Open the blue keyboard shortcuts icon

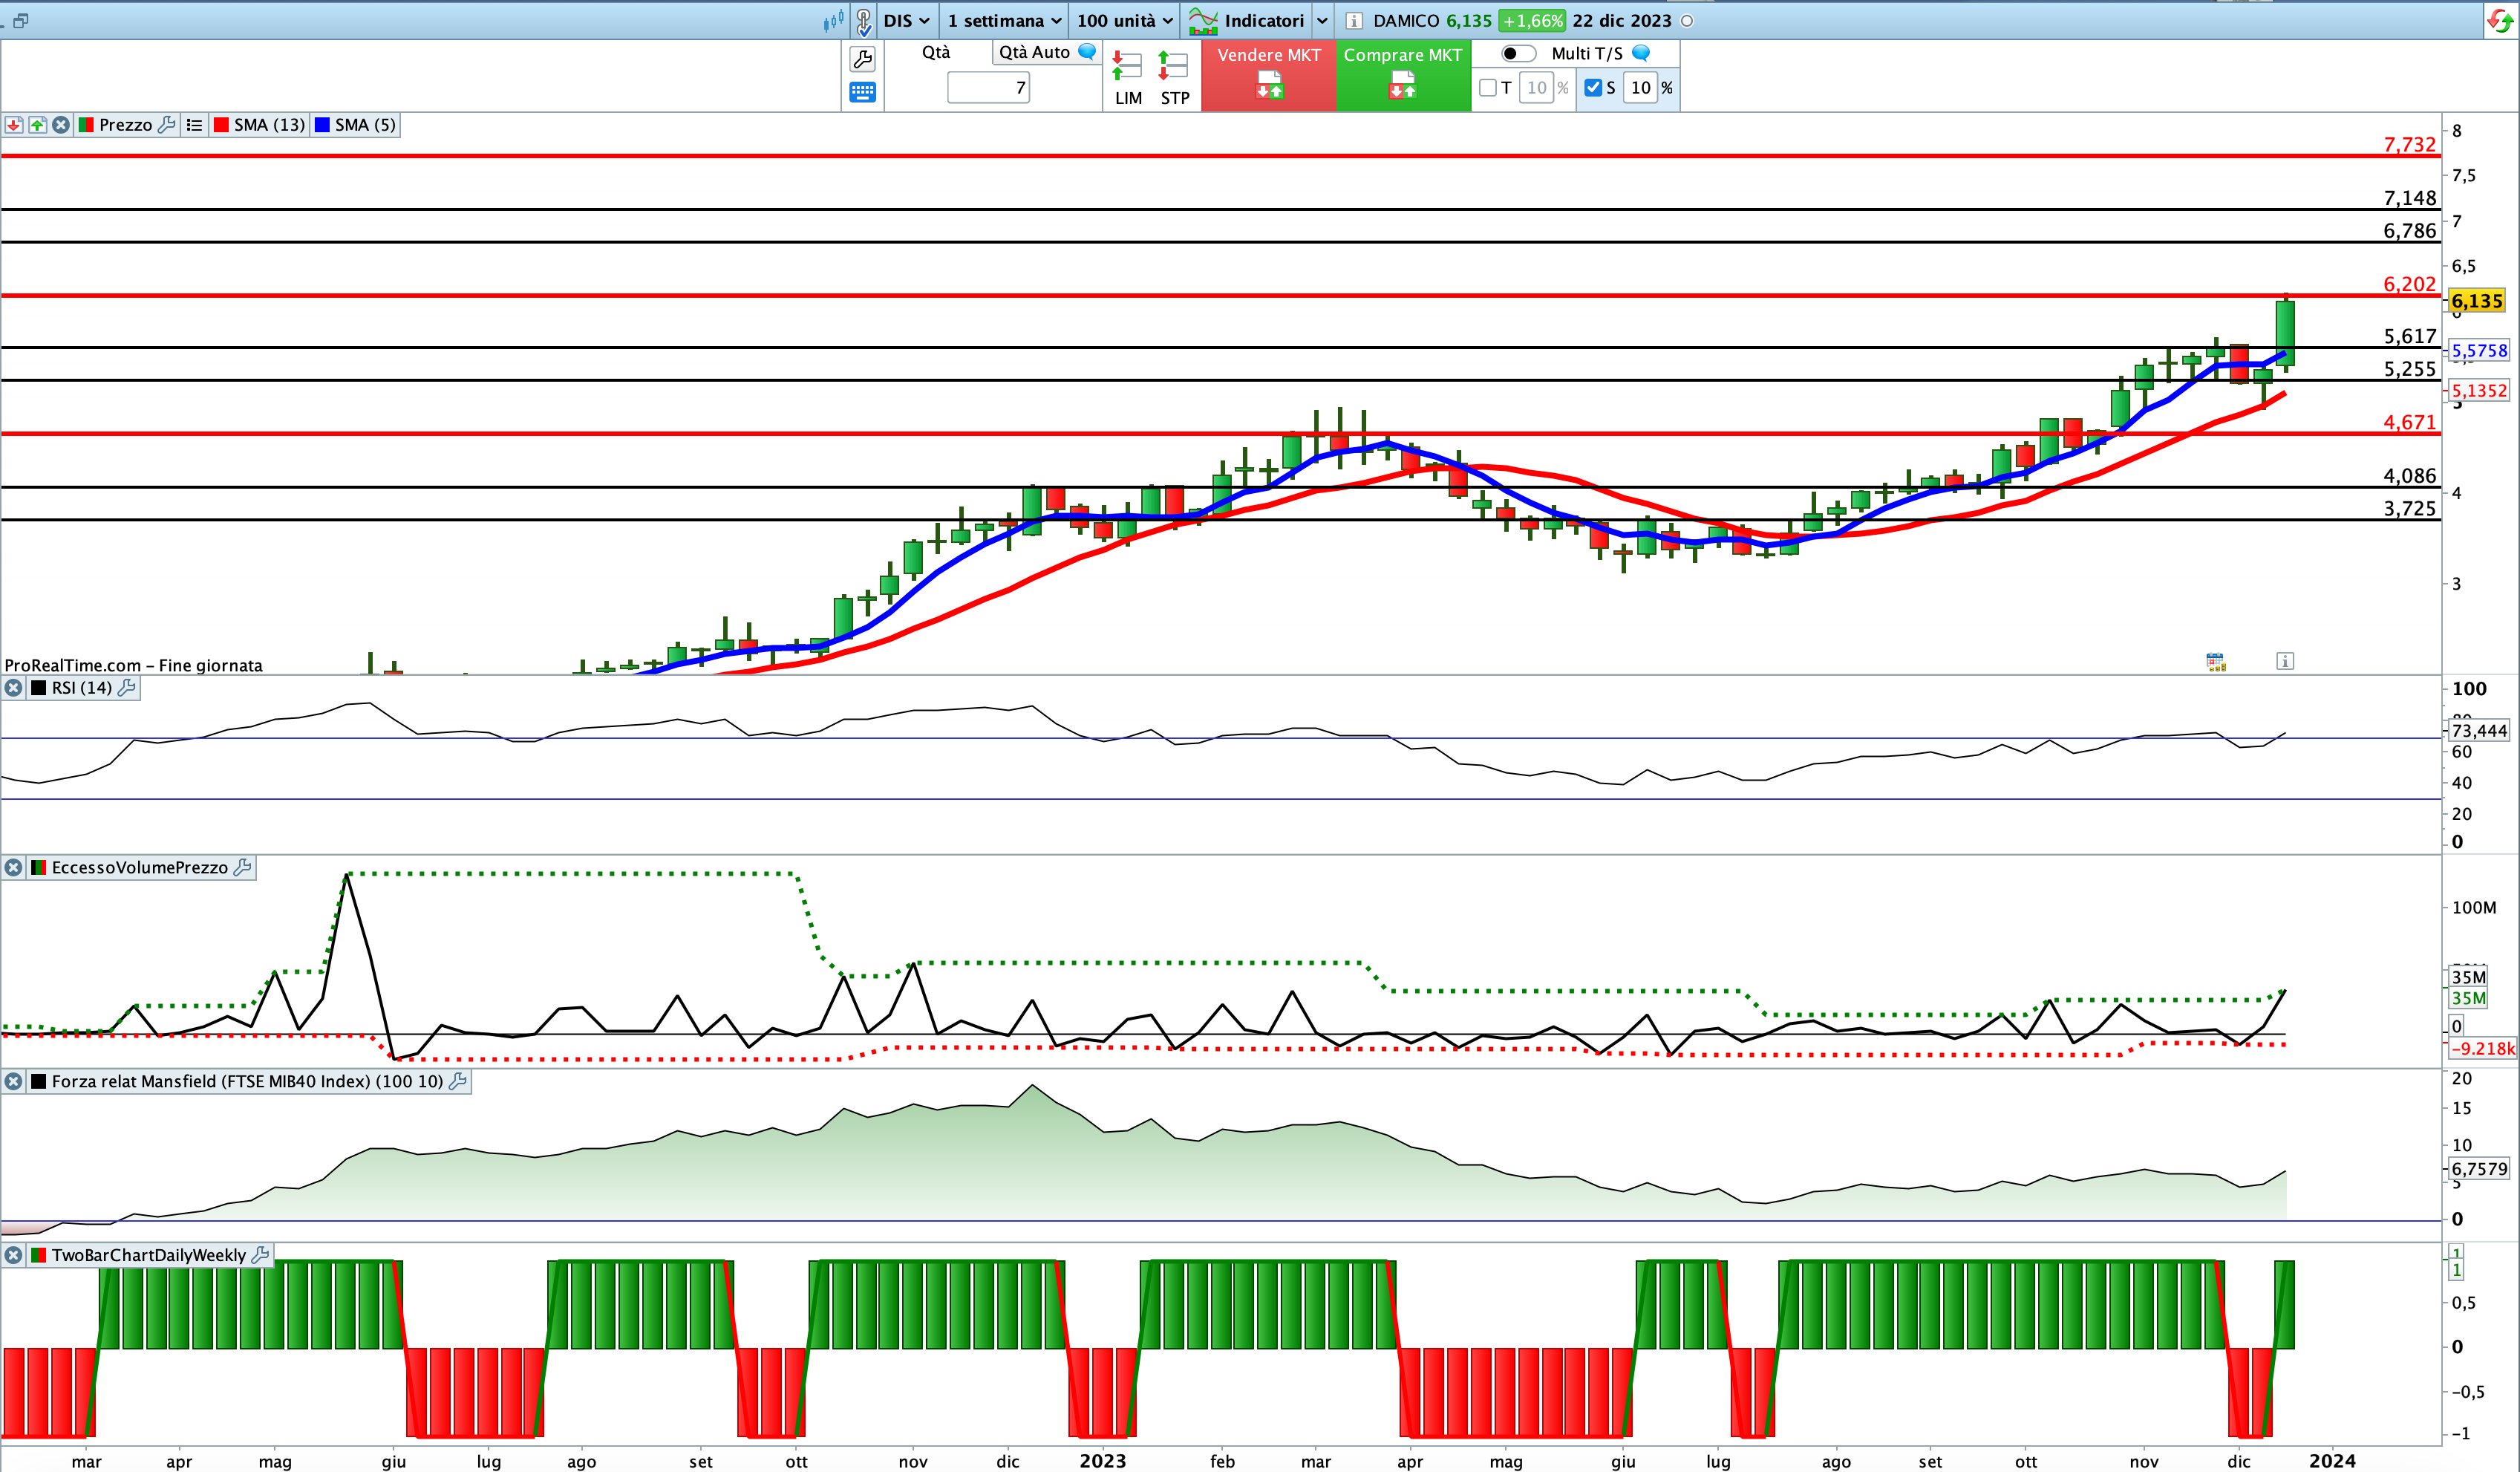(x=862, y=93)
